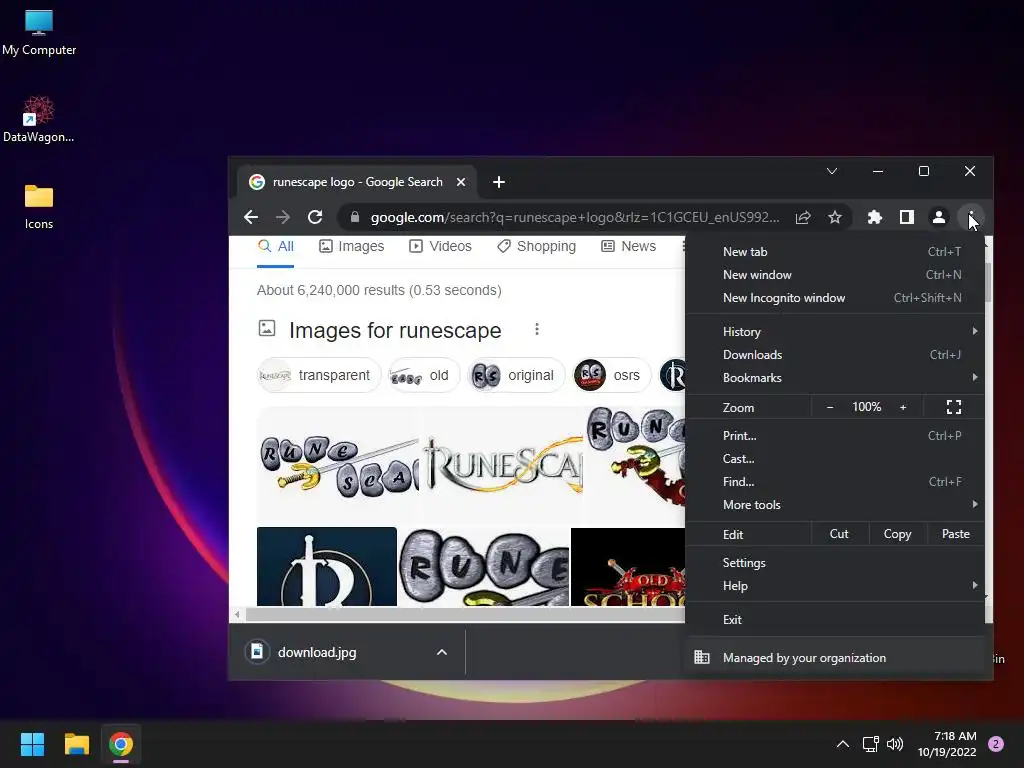Click the Copy button

[897, 534]
